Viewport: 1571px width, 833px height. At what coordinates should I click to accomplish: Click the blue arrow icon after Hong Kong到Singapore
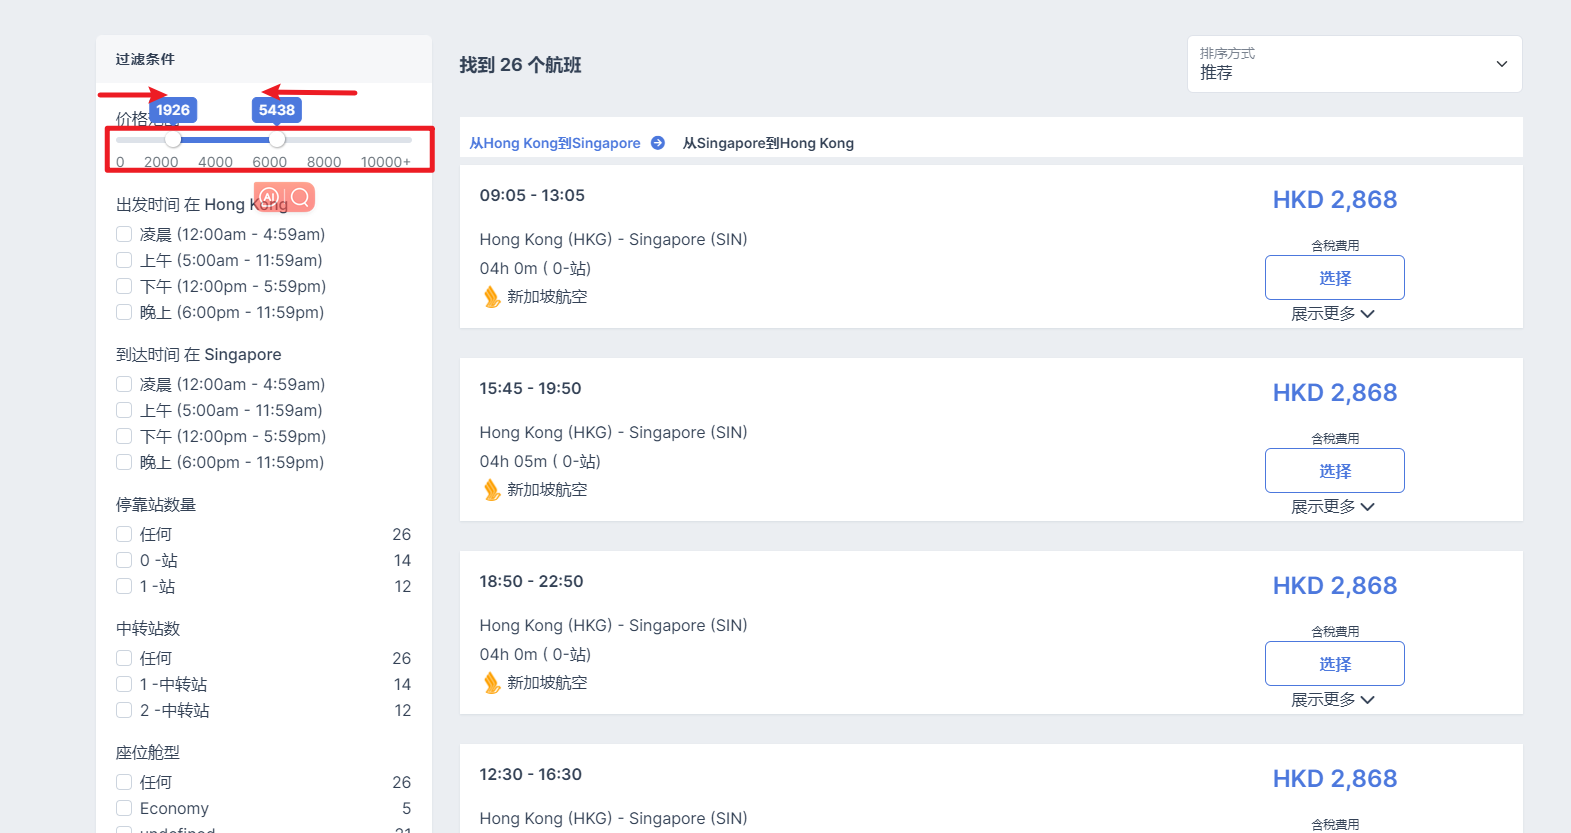click(x=658, y=143)
